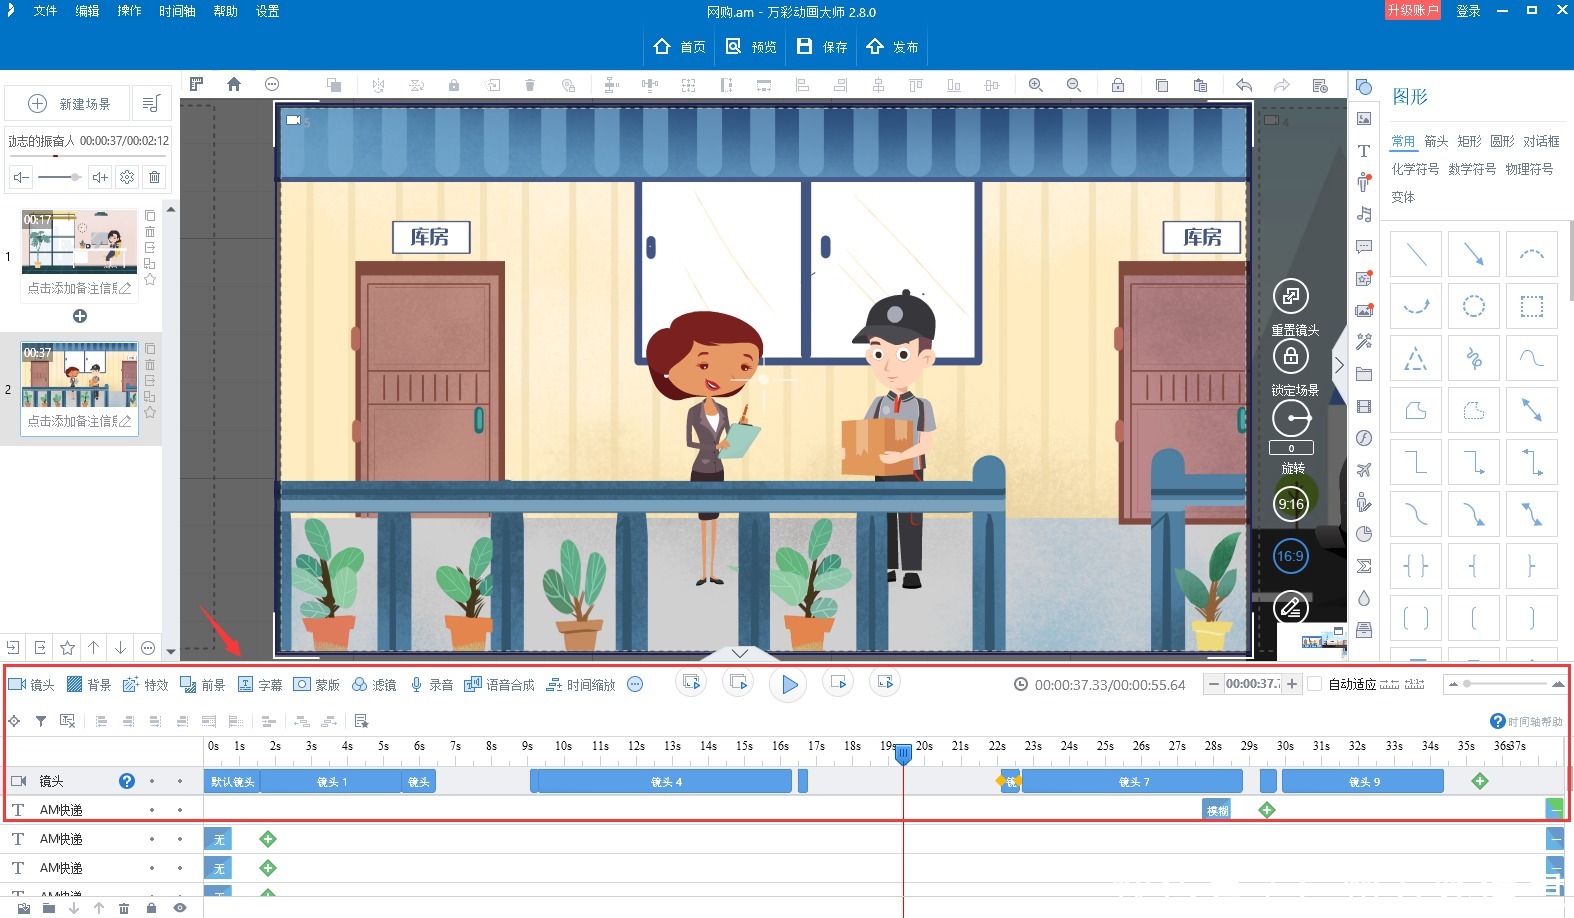The height and width of the screenshot is (918, 1574).
Task: Click the 保存 save button
Action: coord(822,46)
